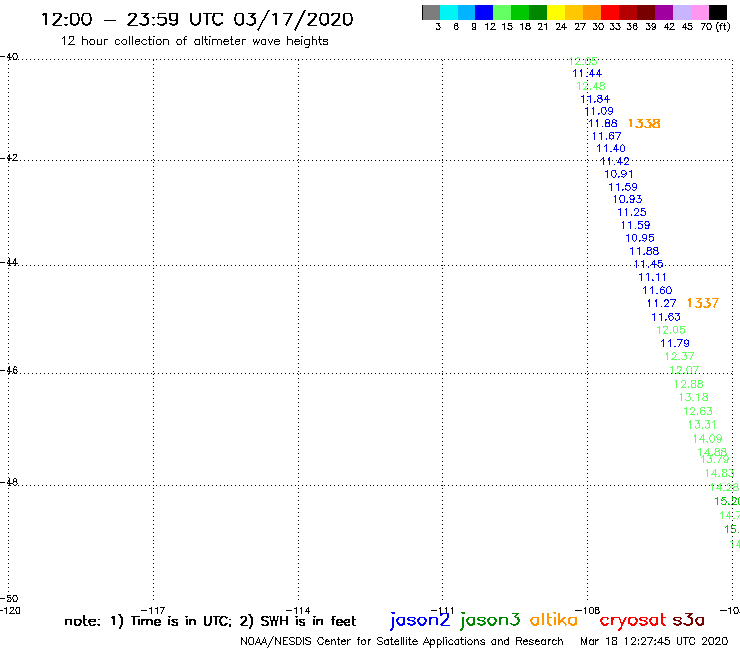Click the wave height value 10.91
This screenshot has width=740, height=650.
[x=619, y=174]
